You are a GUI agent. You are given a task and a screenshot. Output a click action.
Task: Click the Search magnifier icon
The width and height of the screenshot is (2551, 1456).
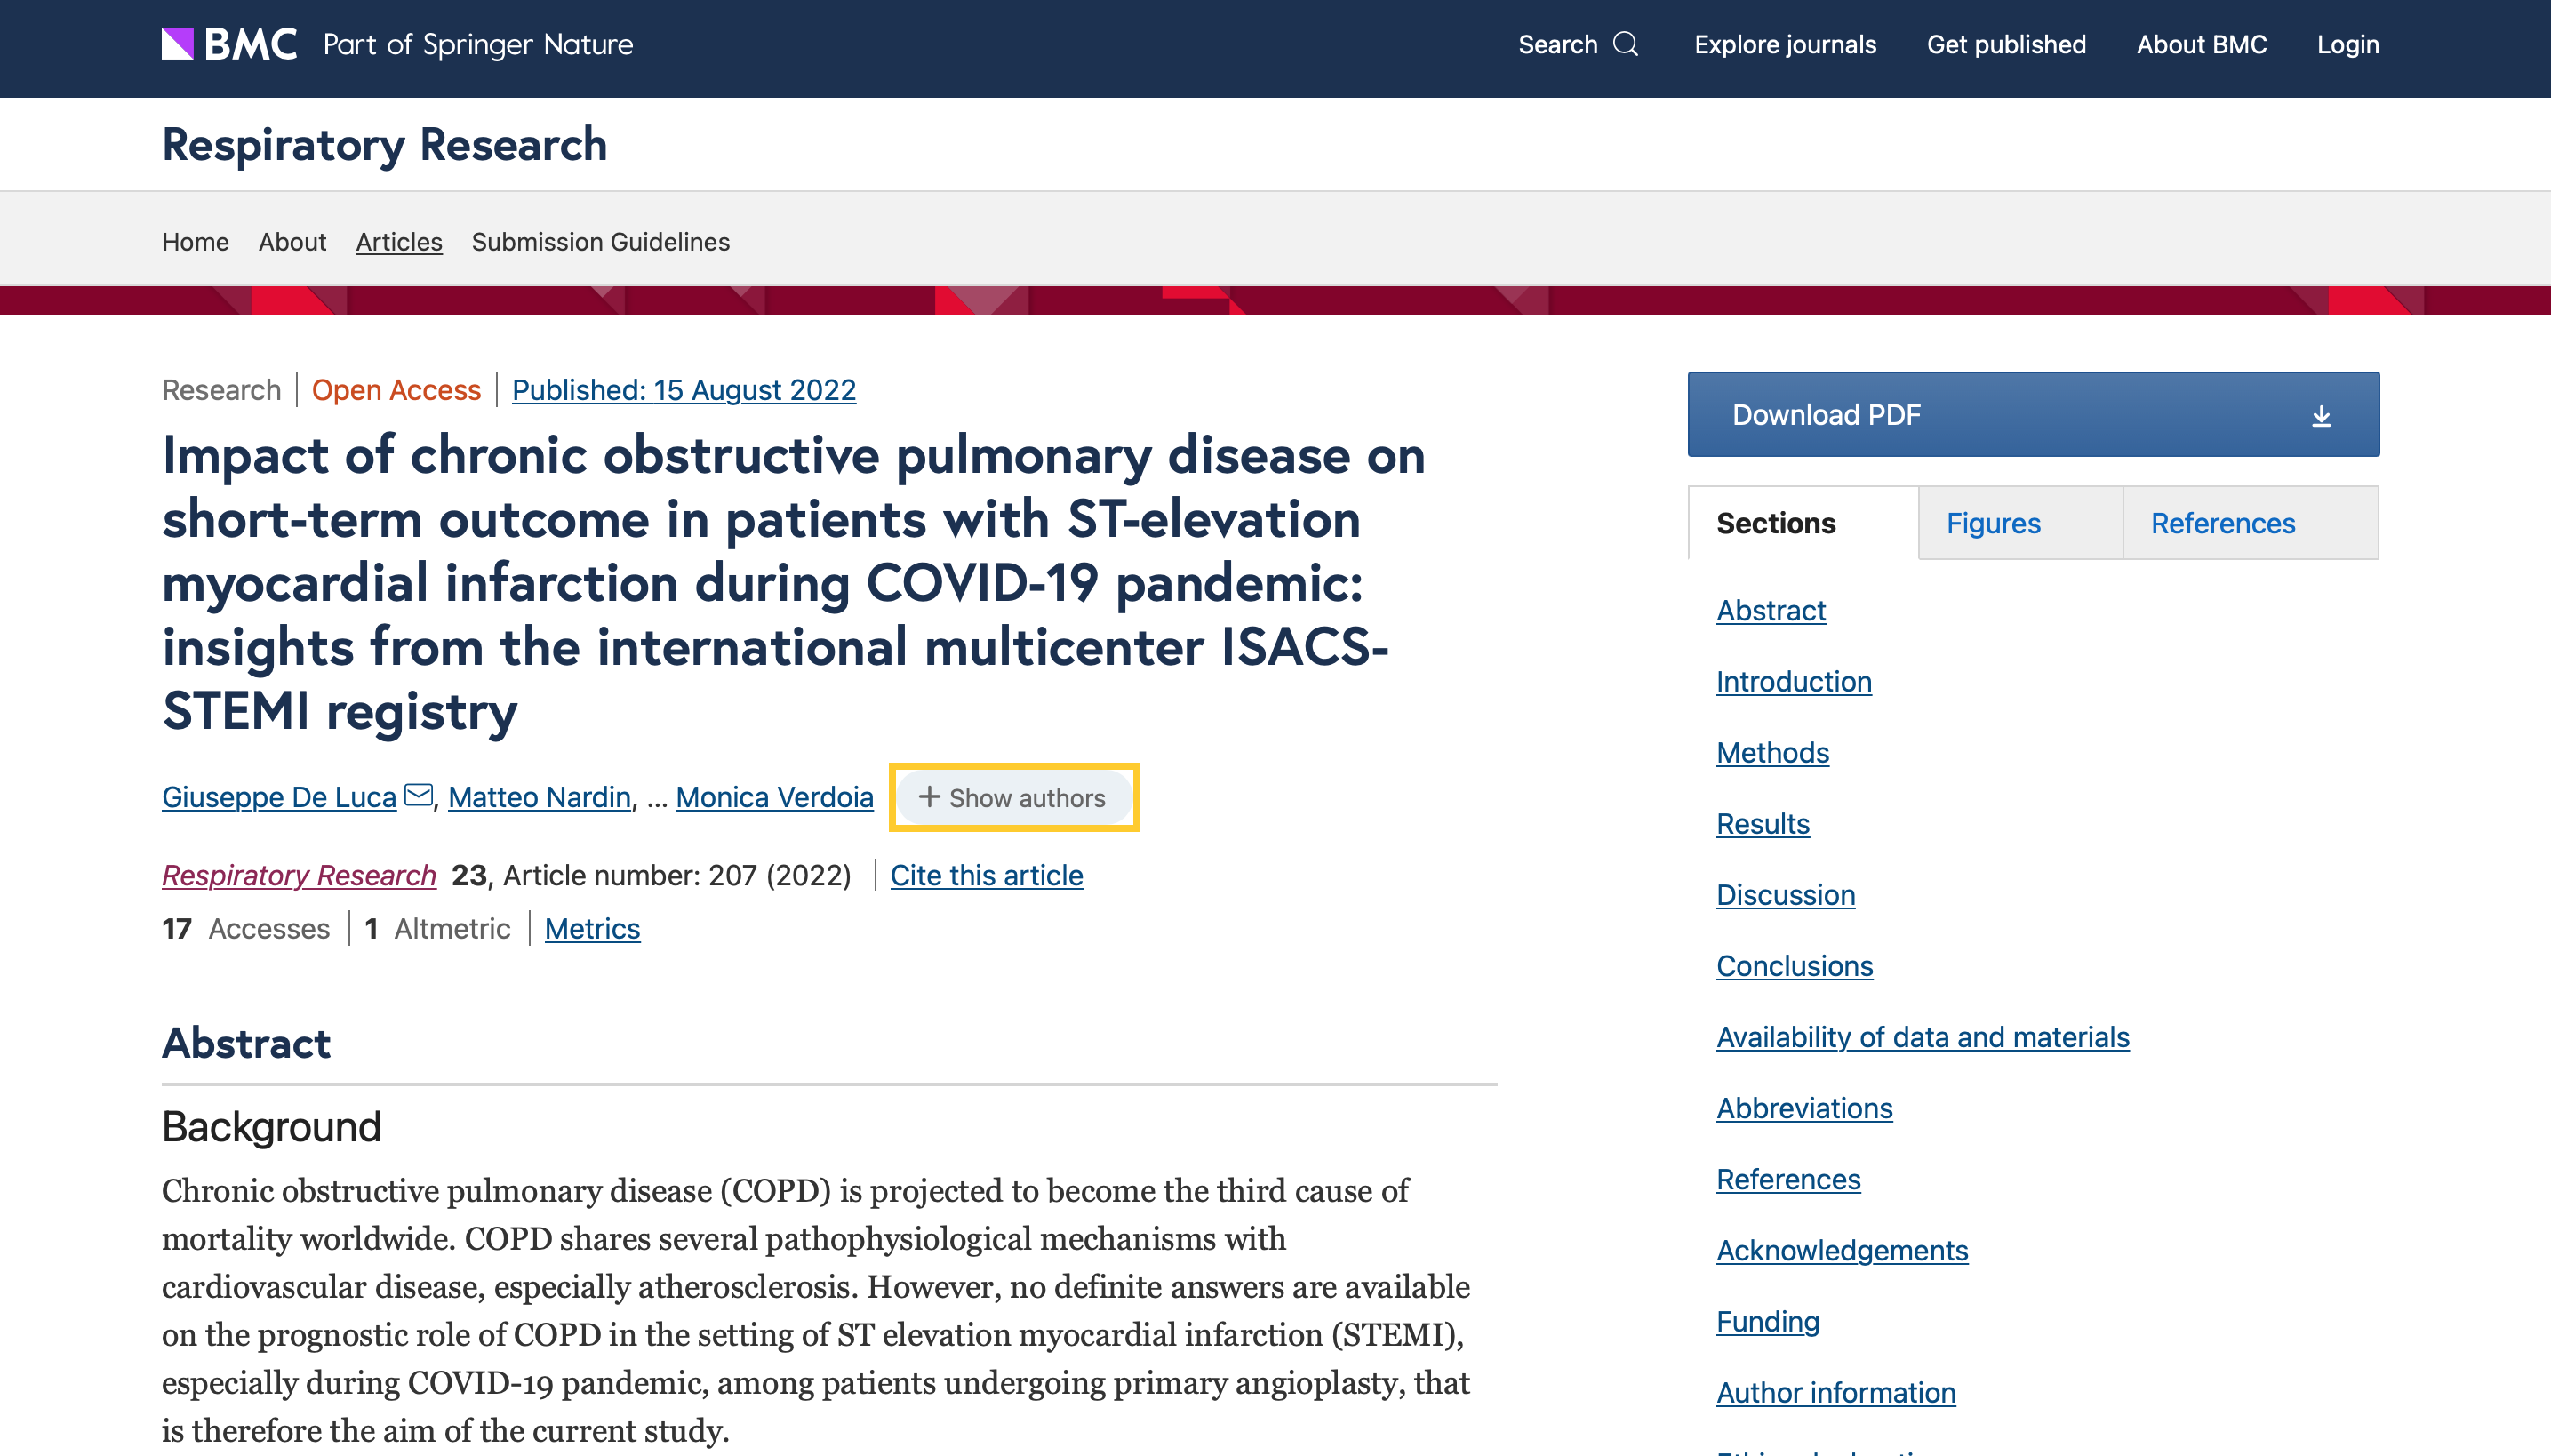click(1626, 44)
